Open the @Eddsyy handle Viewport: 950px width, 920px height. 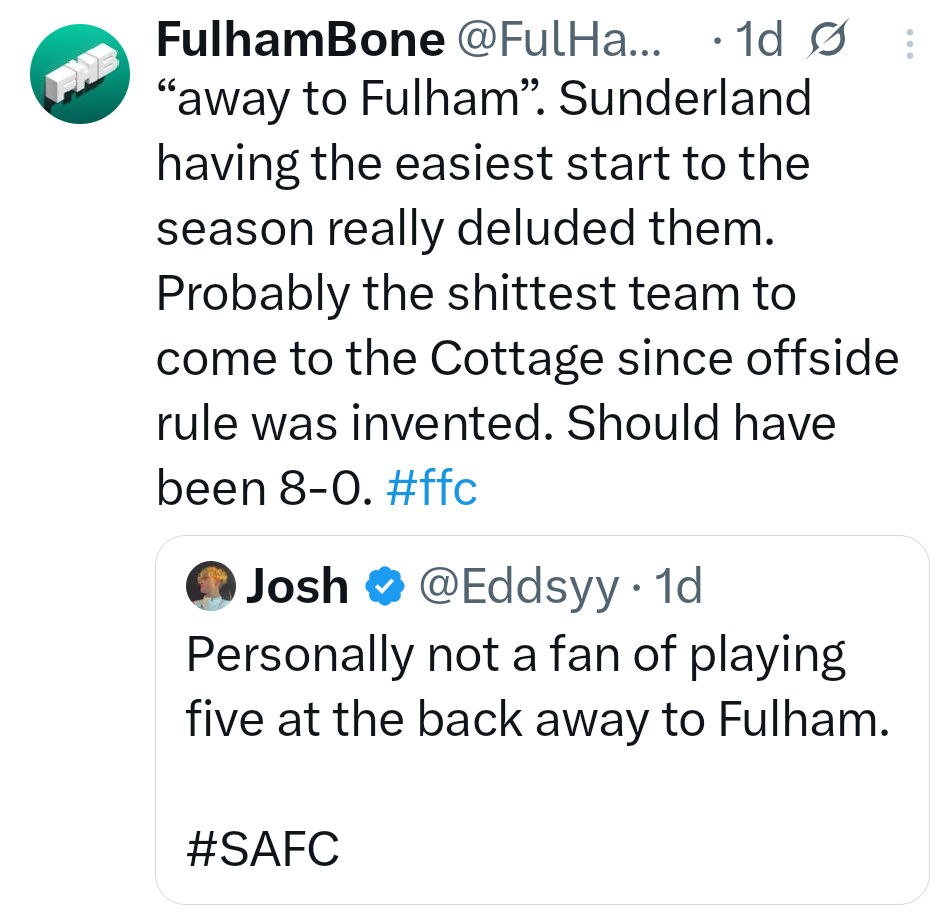[x=516, y=587]
